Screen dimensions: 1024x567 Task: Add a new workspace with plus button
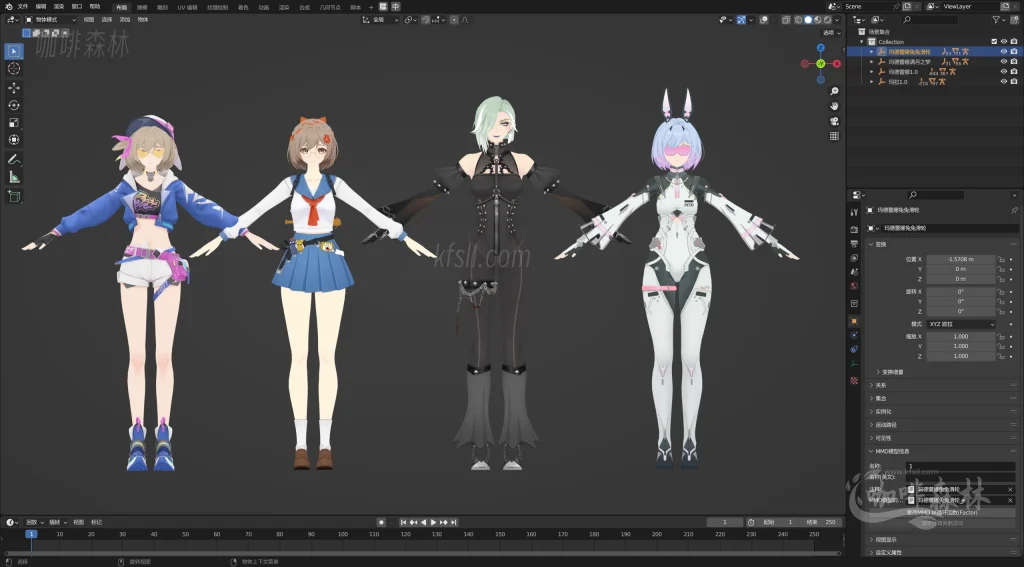372,7
